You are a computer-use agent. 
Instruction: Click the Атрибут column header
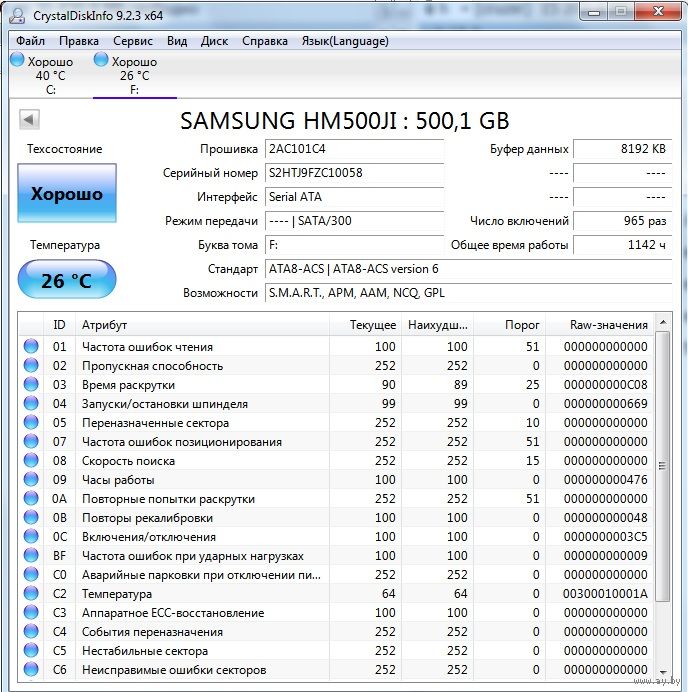click(x=202, y=325)
